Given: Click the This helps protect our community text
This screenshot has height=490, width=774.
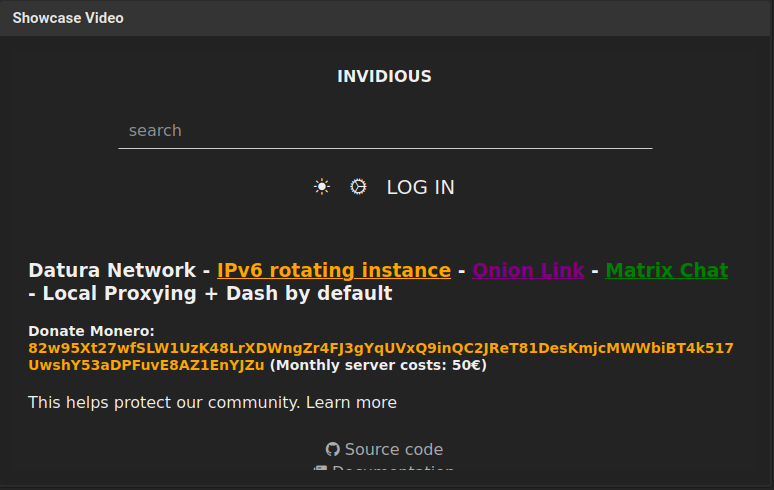Looking at the screenshot, I should click(164, 403).
